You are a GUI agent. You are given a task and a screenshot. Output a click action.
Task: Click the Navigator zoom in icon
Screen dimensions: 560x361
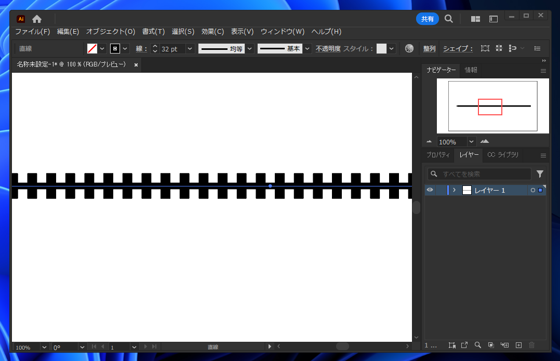pos(485,142)
